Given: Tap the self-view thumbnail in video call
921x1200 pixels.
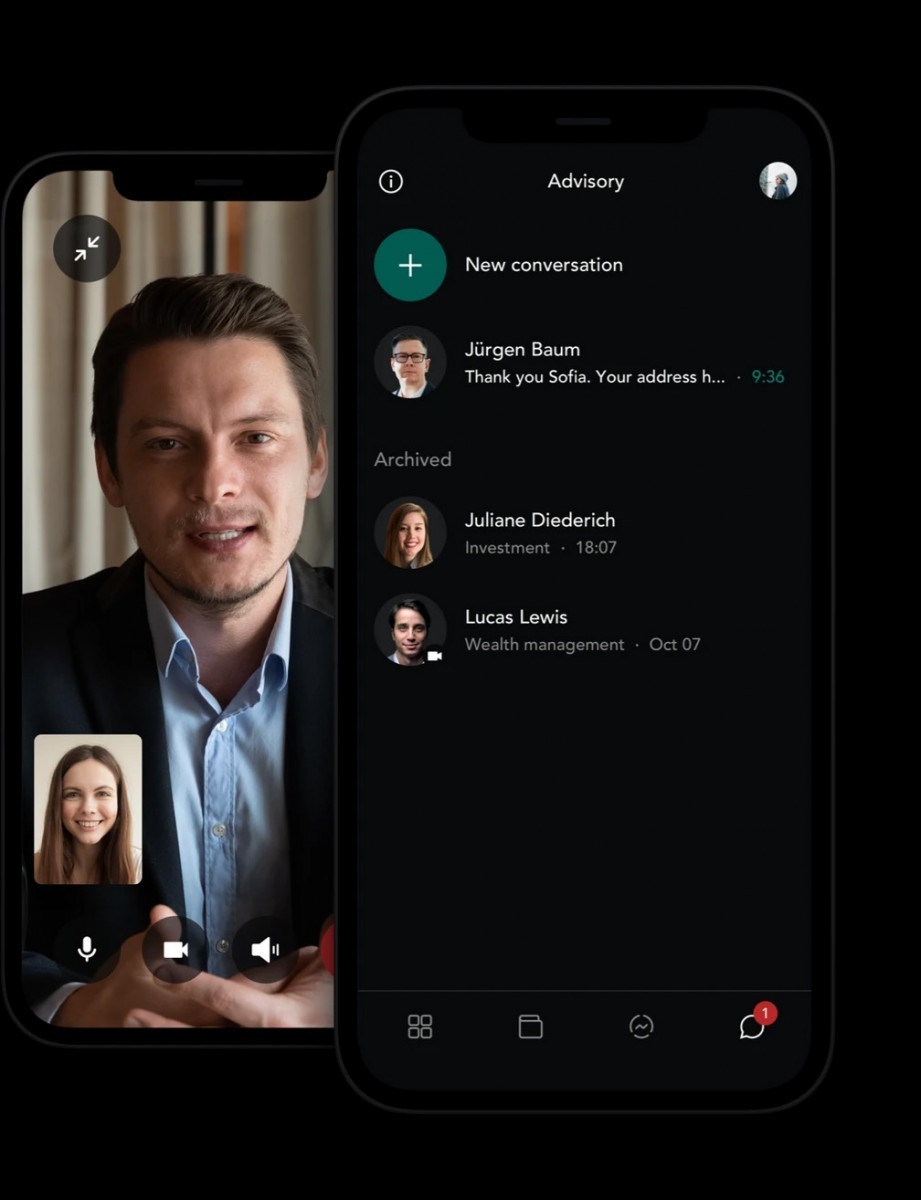Looking at the screenshot, I should pos(88,809).
